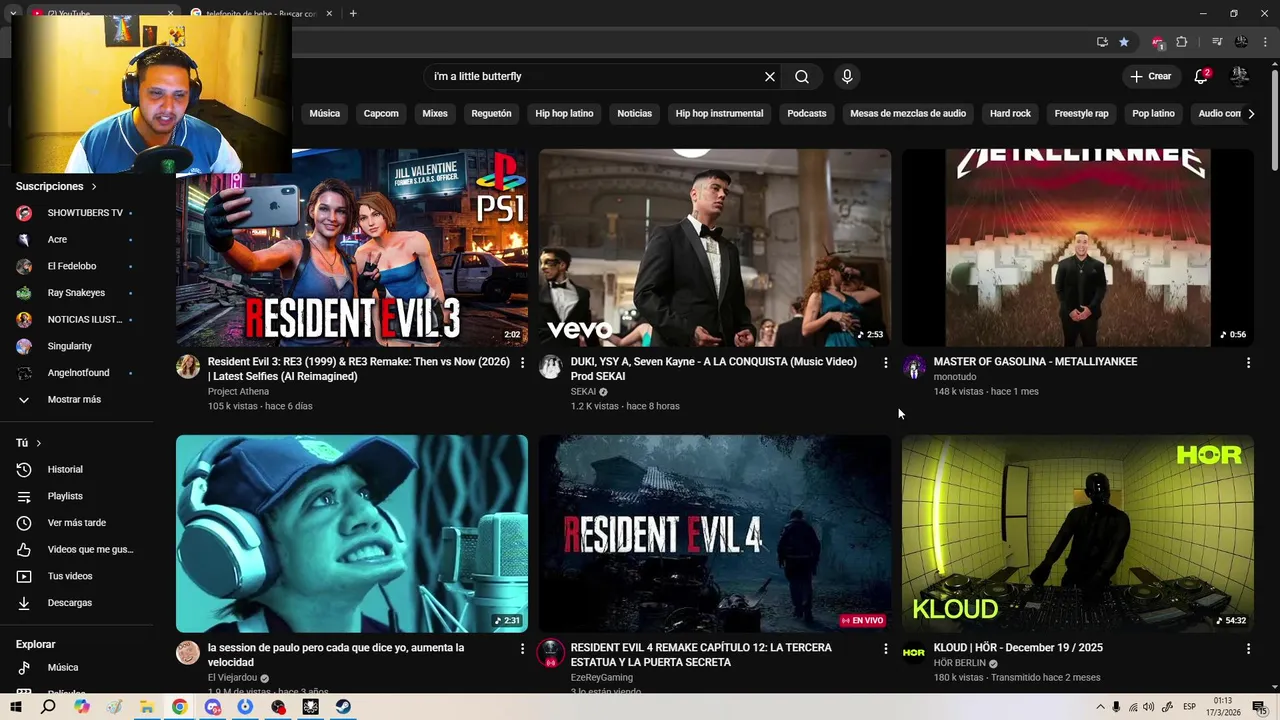Screen dimensions: 1280x720
Task: Open Chrome three-dot menu
Action: 1266,42
